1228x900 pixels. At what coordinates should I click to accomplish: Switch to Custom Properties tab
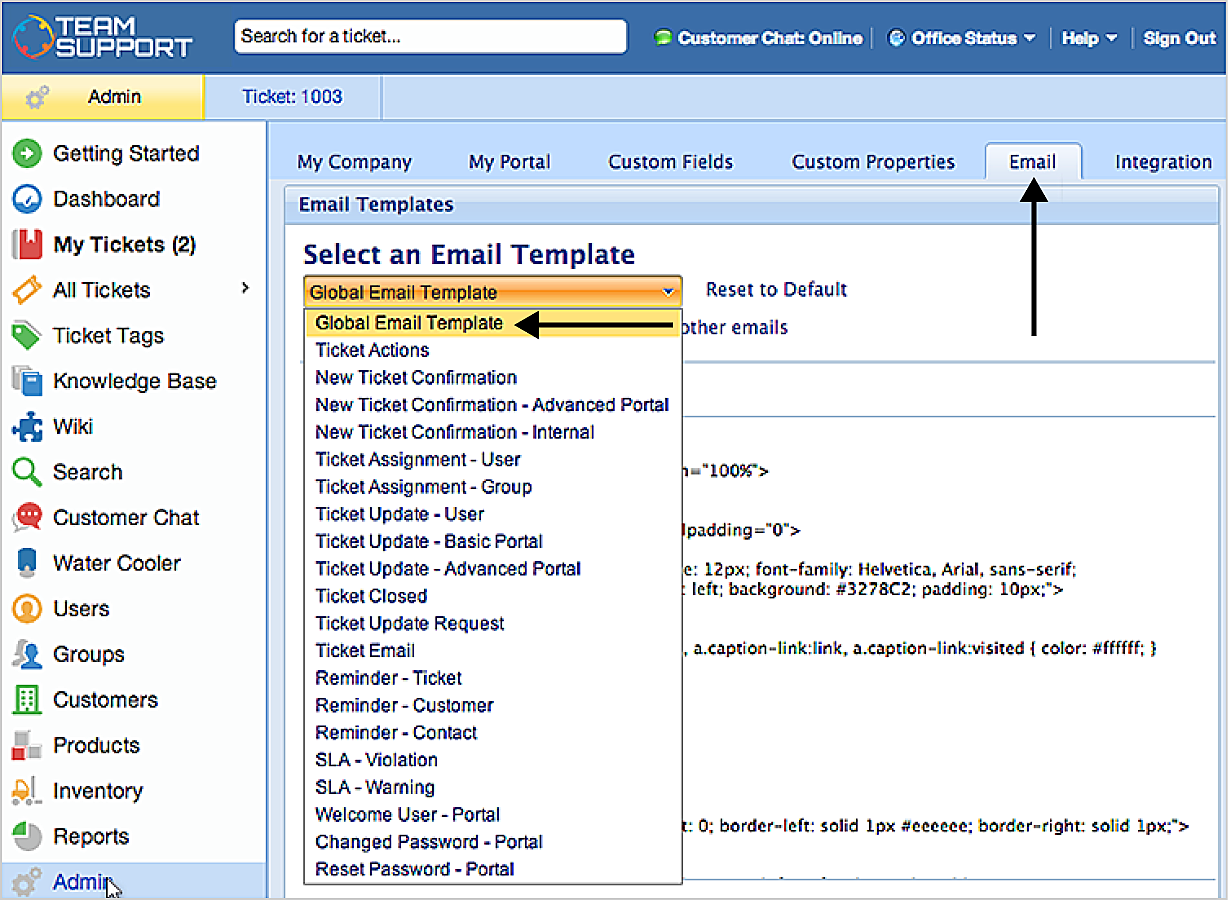tap(873, 162)
